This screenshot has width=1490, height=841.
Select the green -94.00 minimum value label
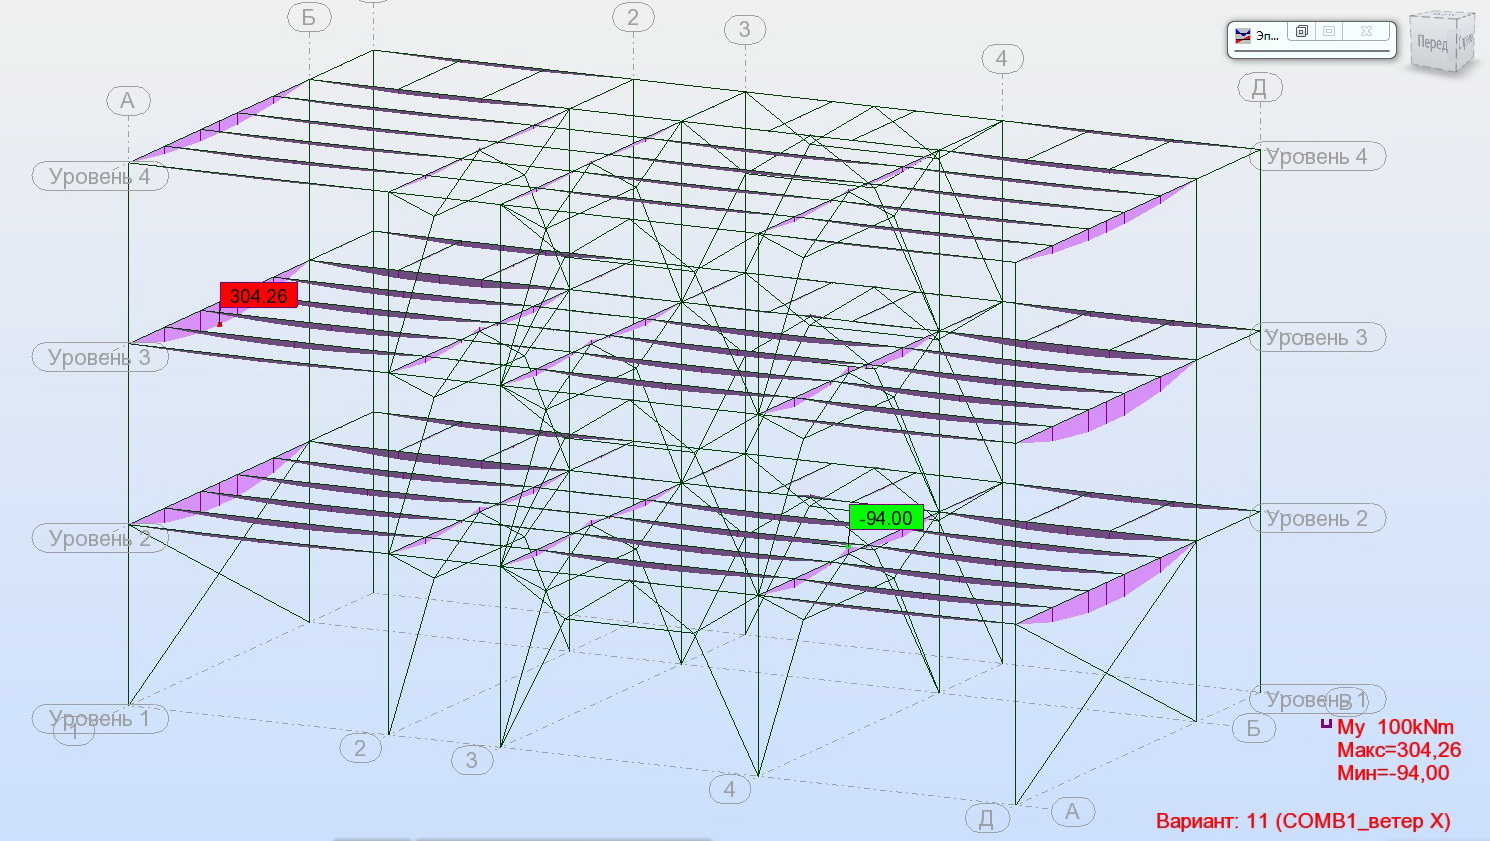click(x=886, y=518)
